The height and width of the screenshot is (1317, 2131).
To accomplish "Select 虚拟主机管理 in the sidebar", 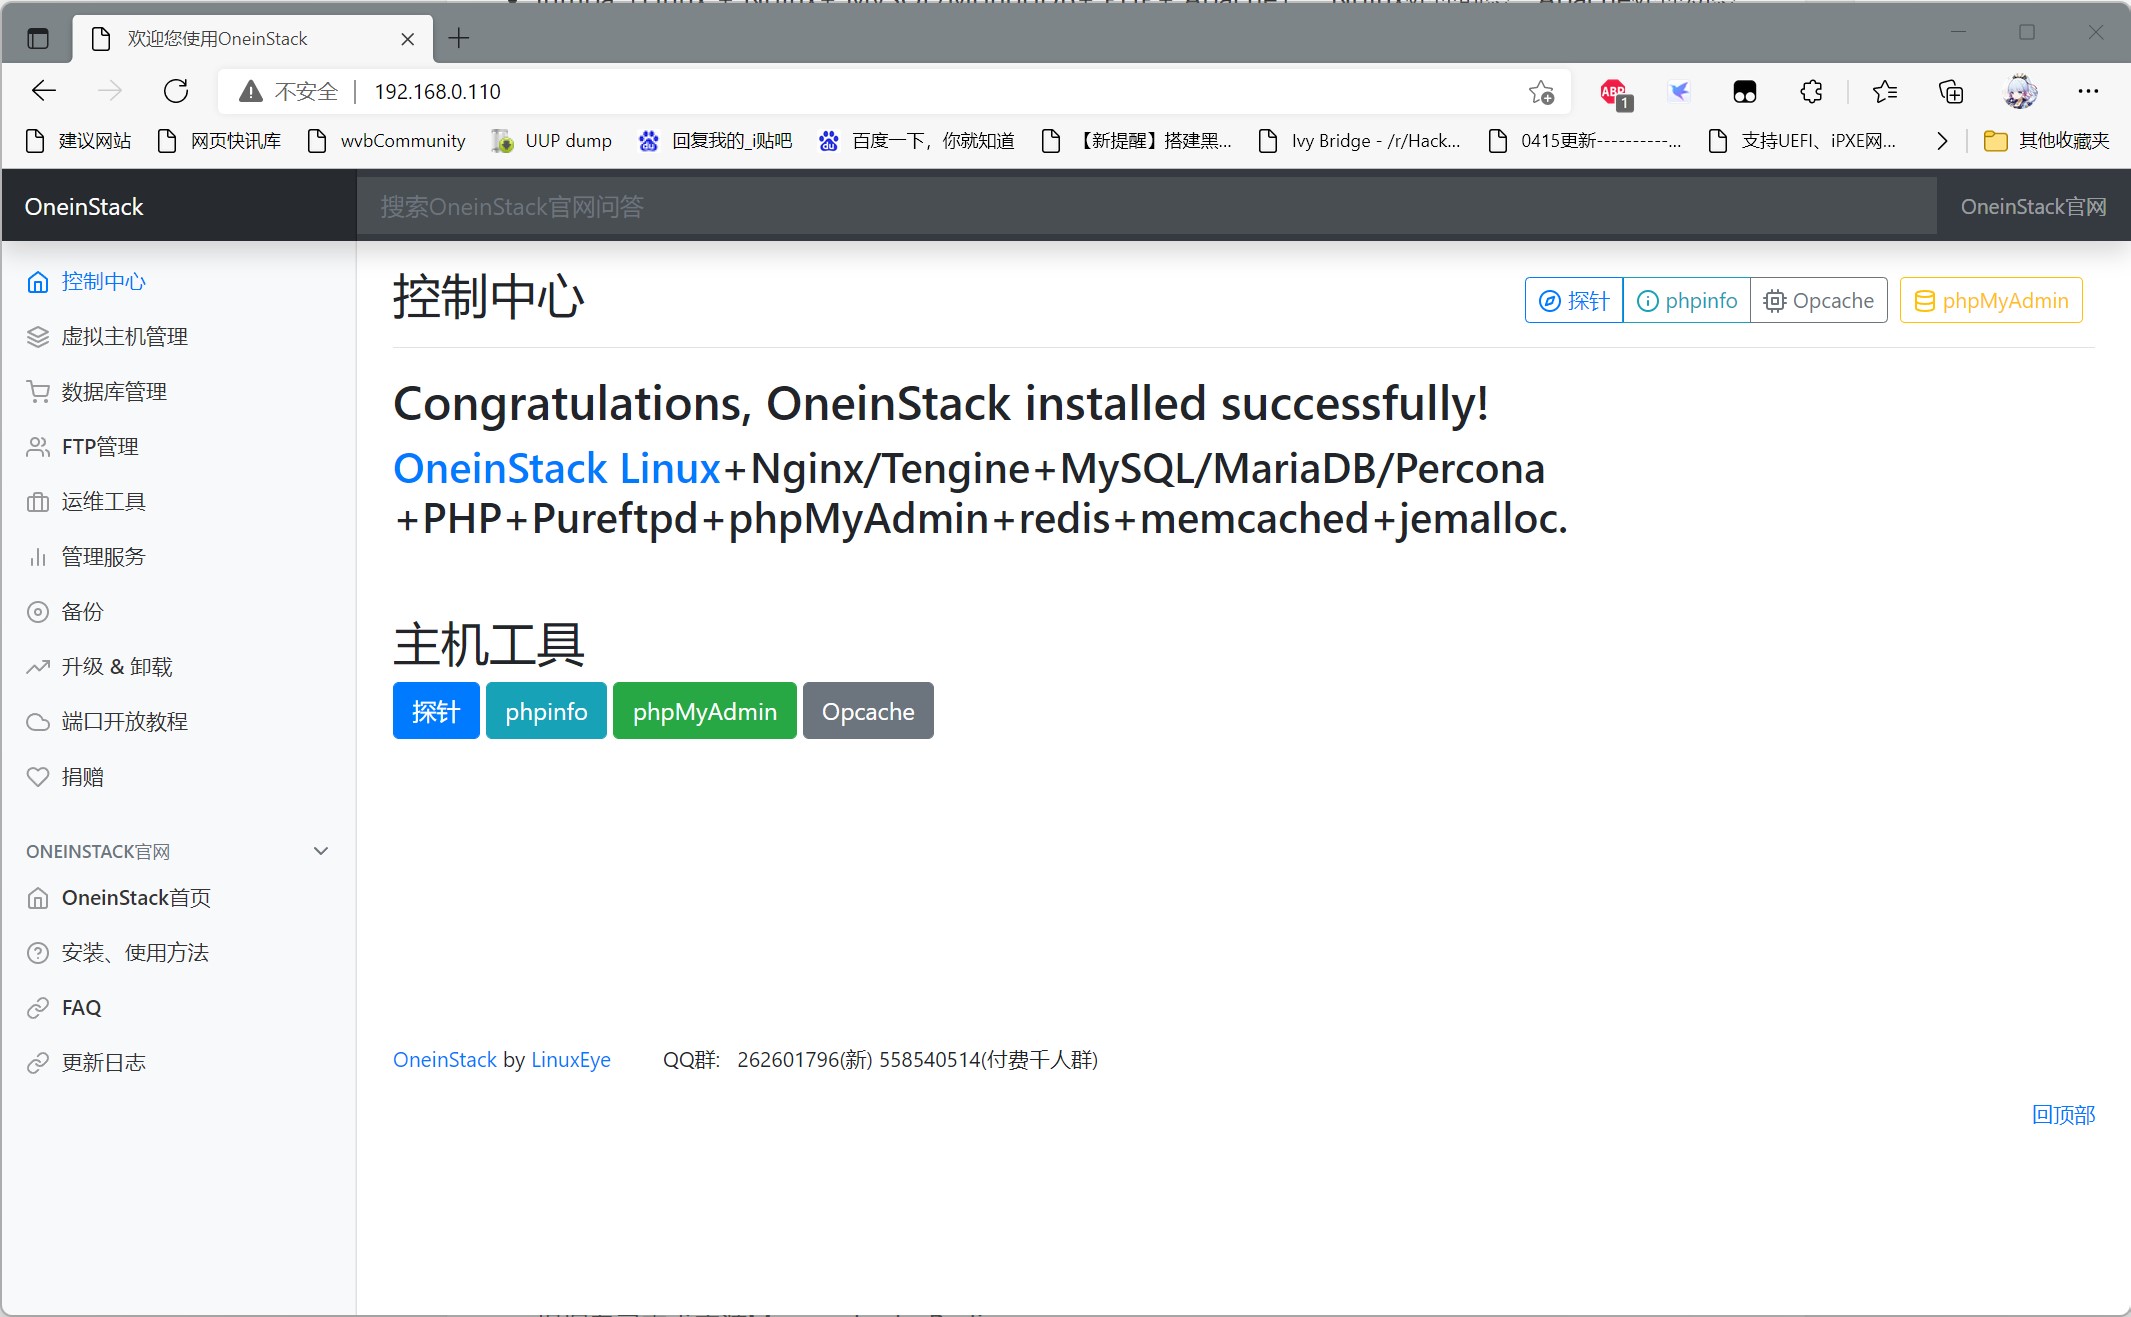I will click(x=124, y=337).
